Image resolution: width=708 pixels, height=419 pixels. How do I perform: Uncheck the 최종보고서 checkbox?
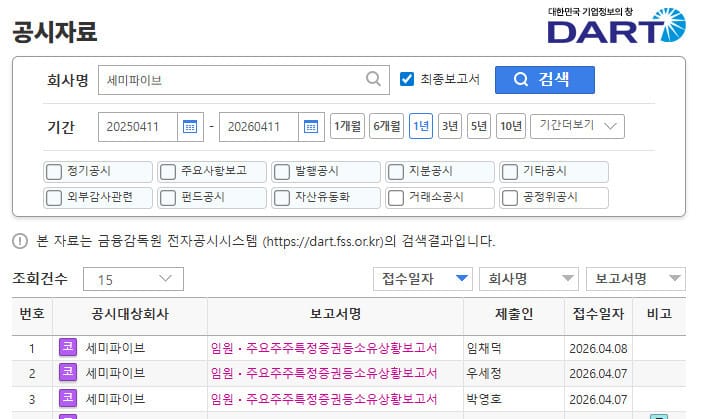(406, 79)
